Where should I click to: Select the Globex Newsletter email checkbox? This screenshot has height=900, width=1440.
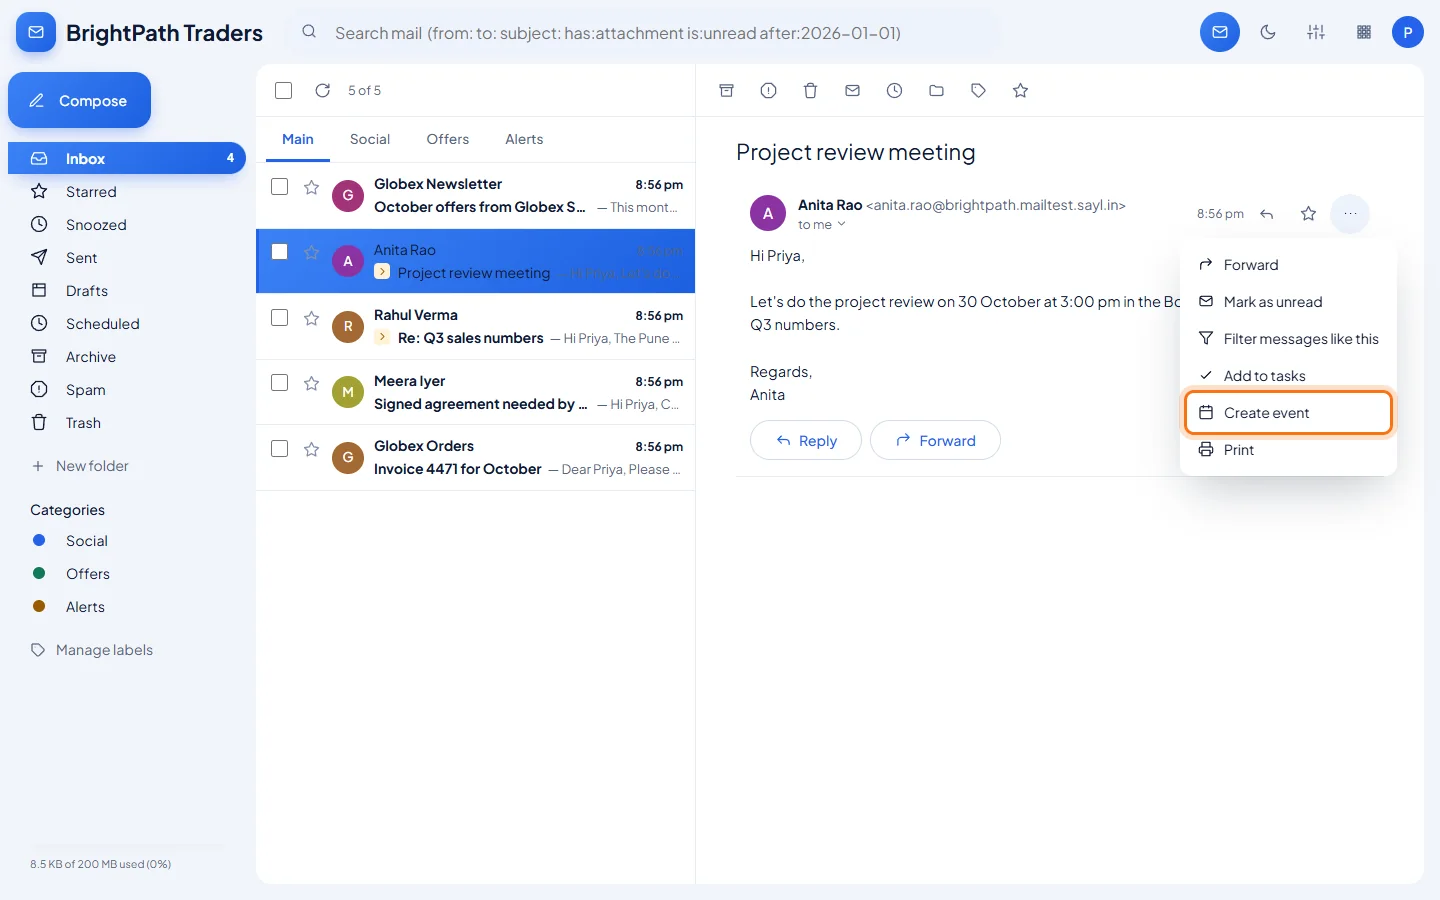280,187
